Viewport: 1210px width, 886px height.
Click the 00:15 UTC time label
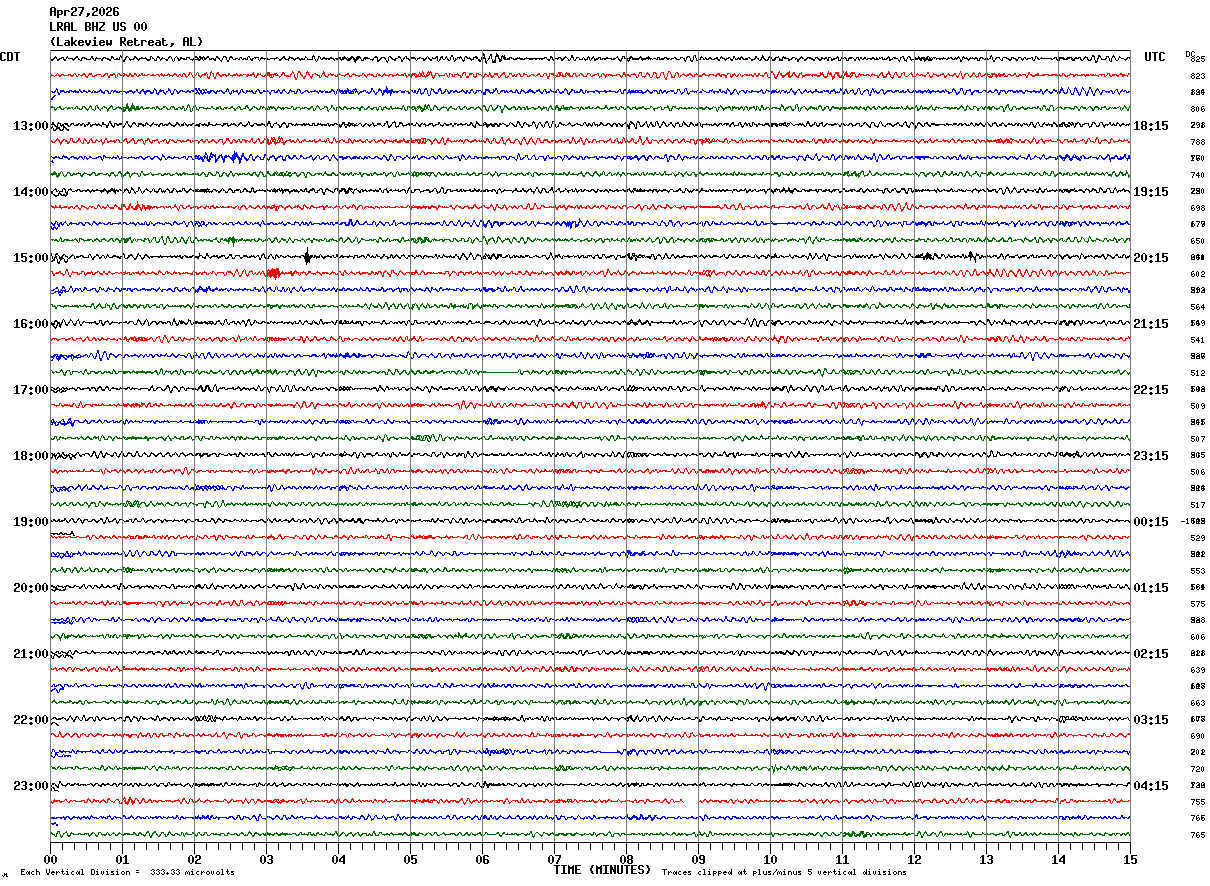1150,522
